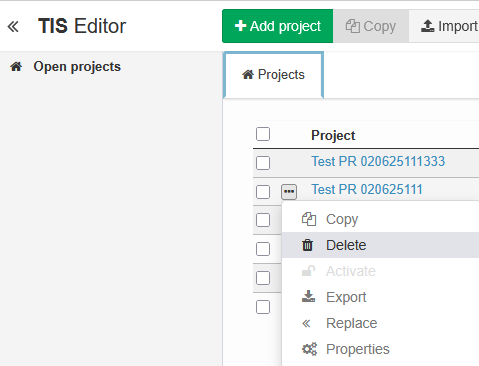Switch to the Projects tab
The width and height of the screenshot is (479, 366).
click(x=273, y=75)
